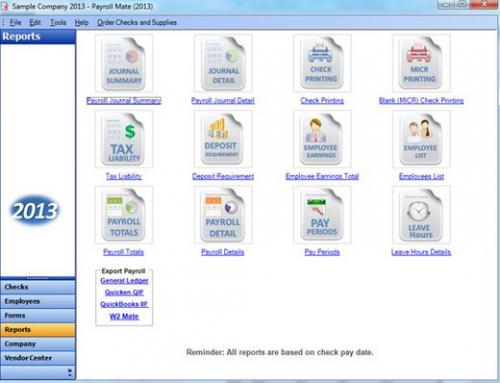Export payroll to QuickBooks IIF
This screenshot has height=383, width=500.
coord(124,304)
